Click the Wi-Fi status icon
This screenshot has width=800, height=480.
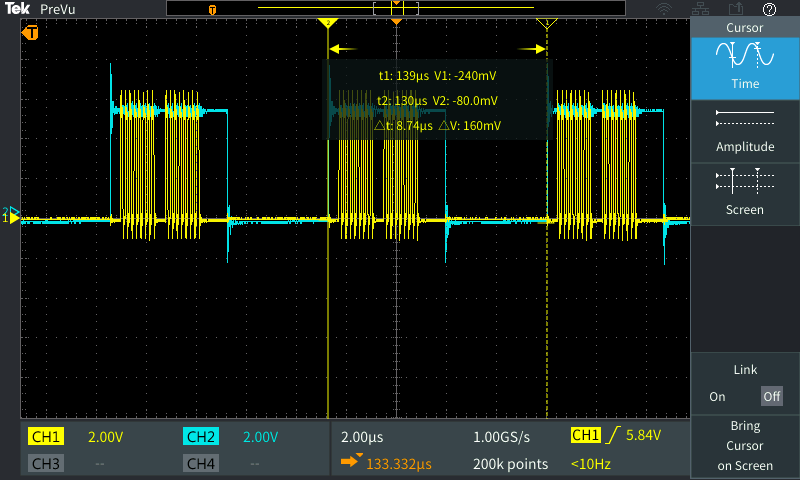tap(664, 9)
